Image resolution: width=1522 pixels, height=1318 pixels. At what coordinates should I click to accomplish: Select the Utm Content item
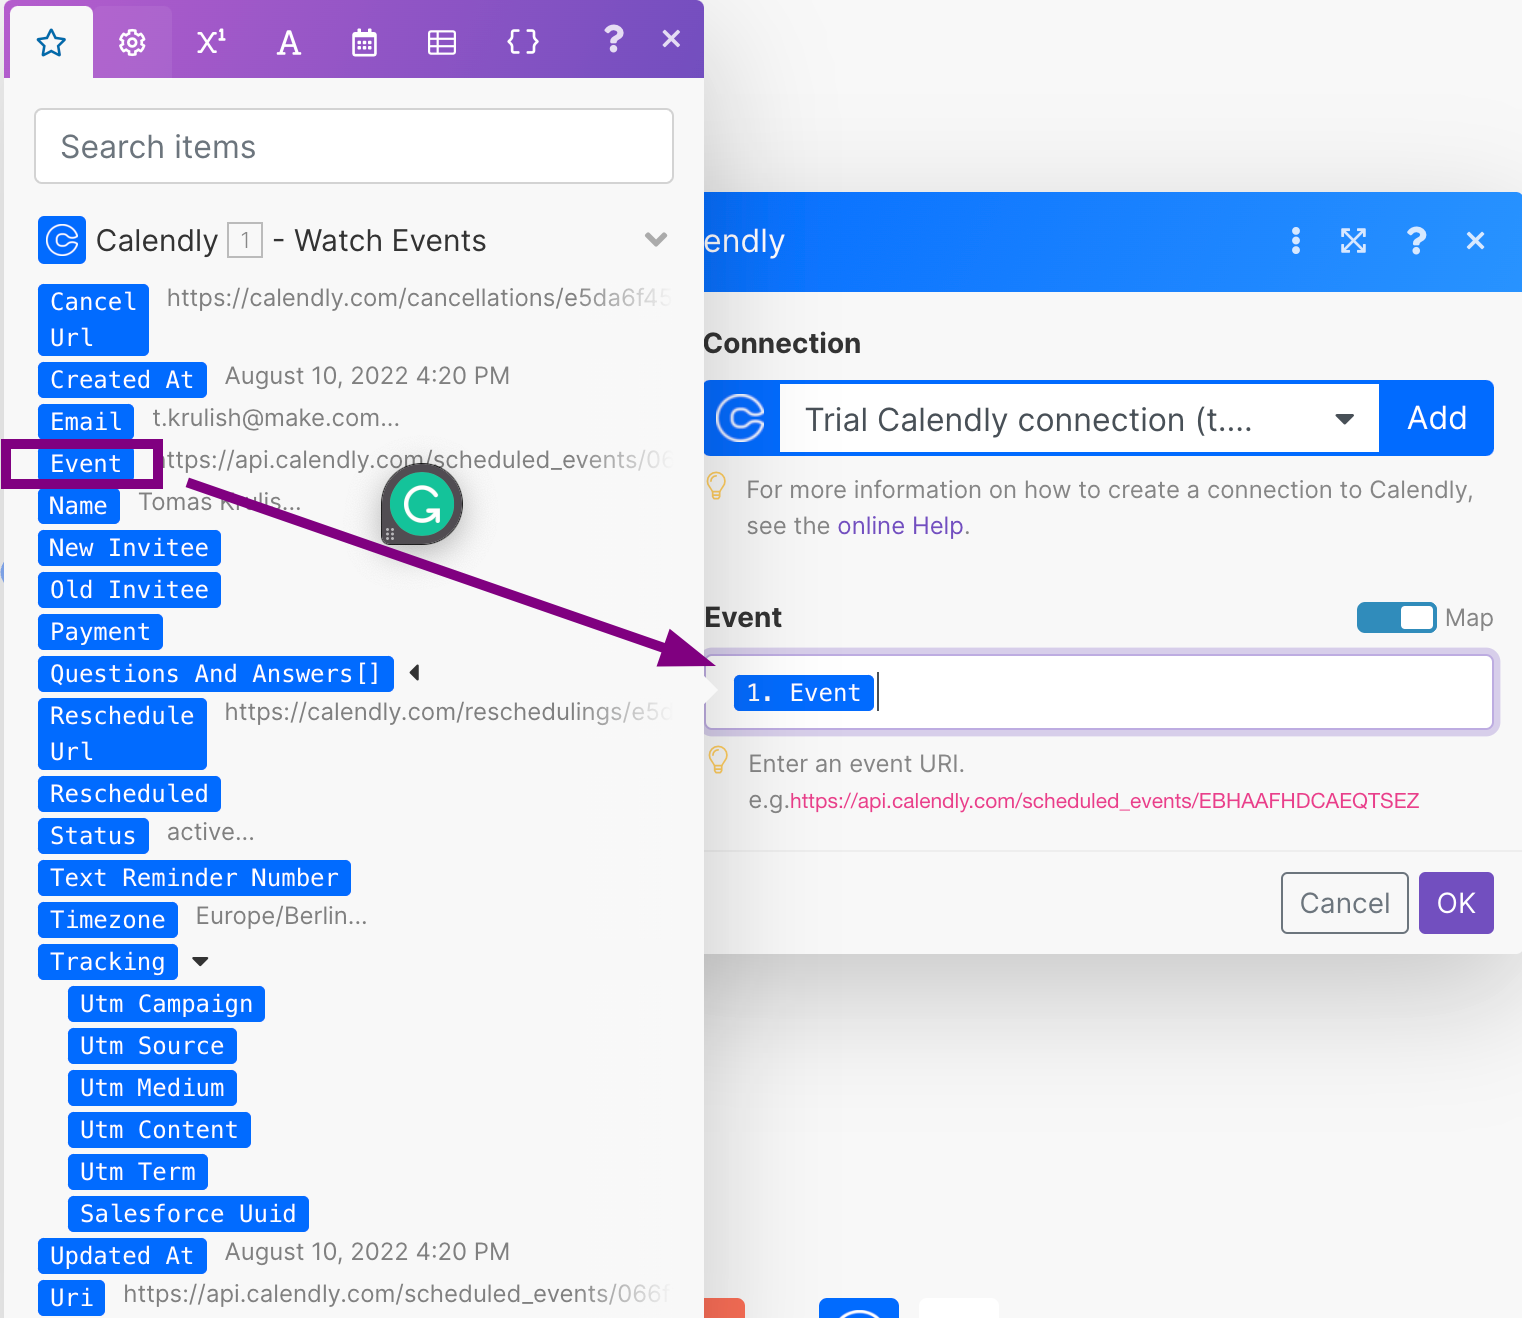coord(159,1130)
